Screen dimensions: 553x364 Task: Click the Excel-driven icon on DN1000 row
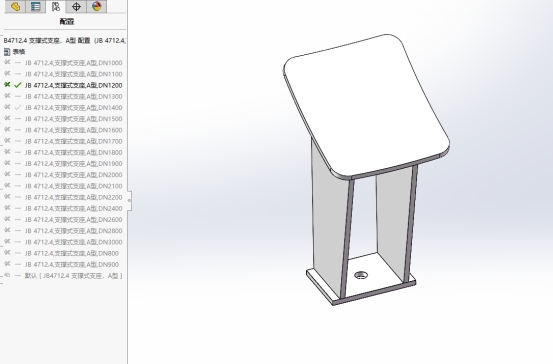(7, 62)
